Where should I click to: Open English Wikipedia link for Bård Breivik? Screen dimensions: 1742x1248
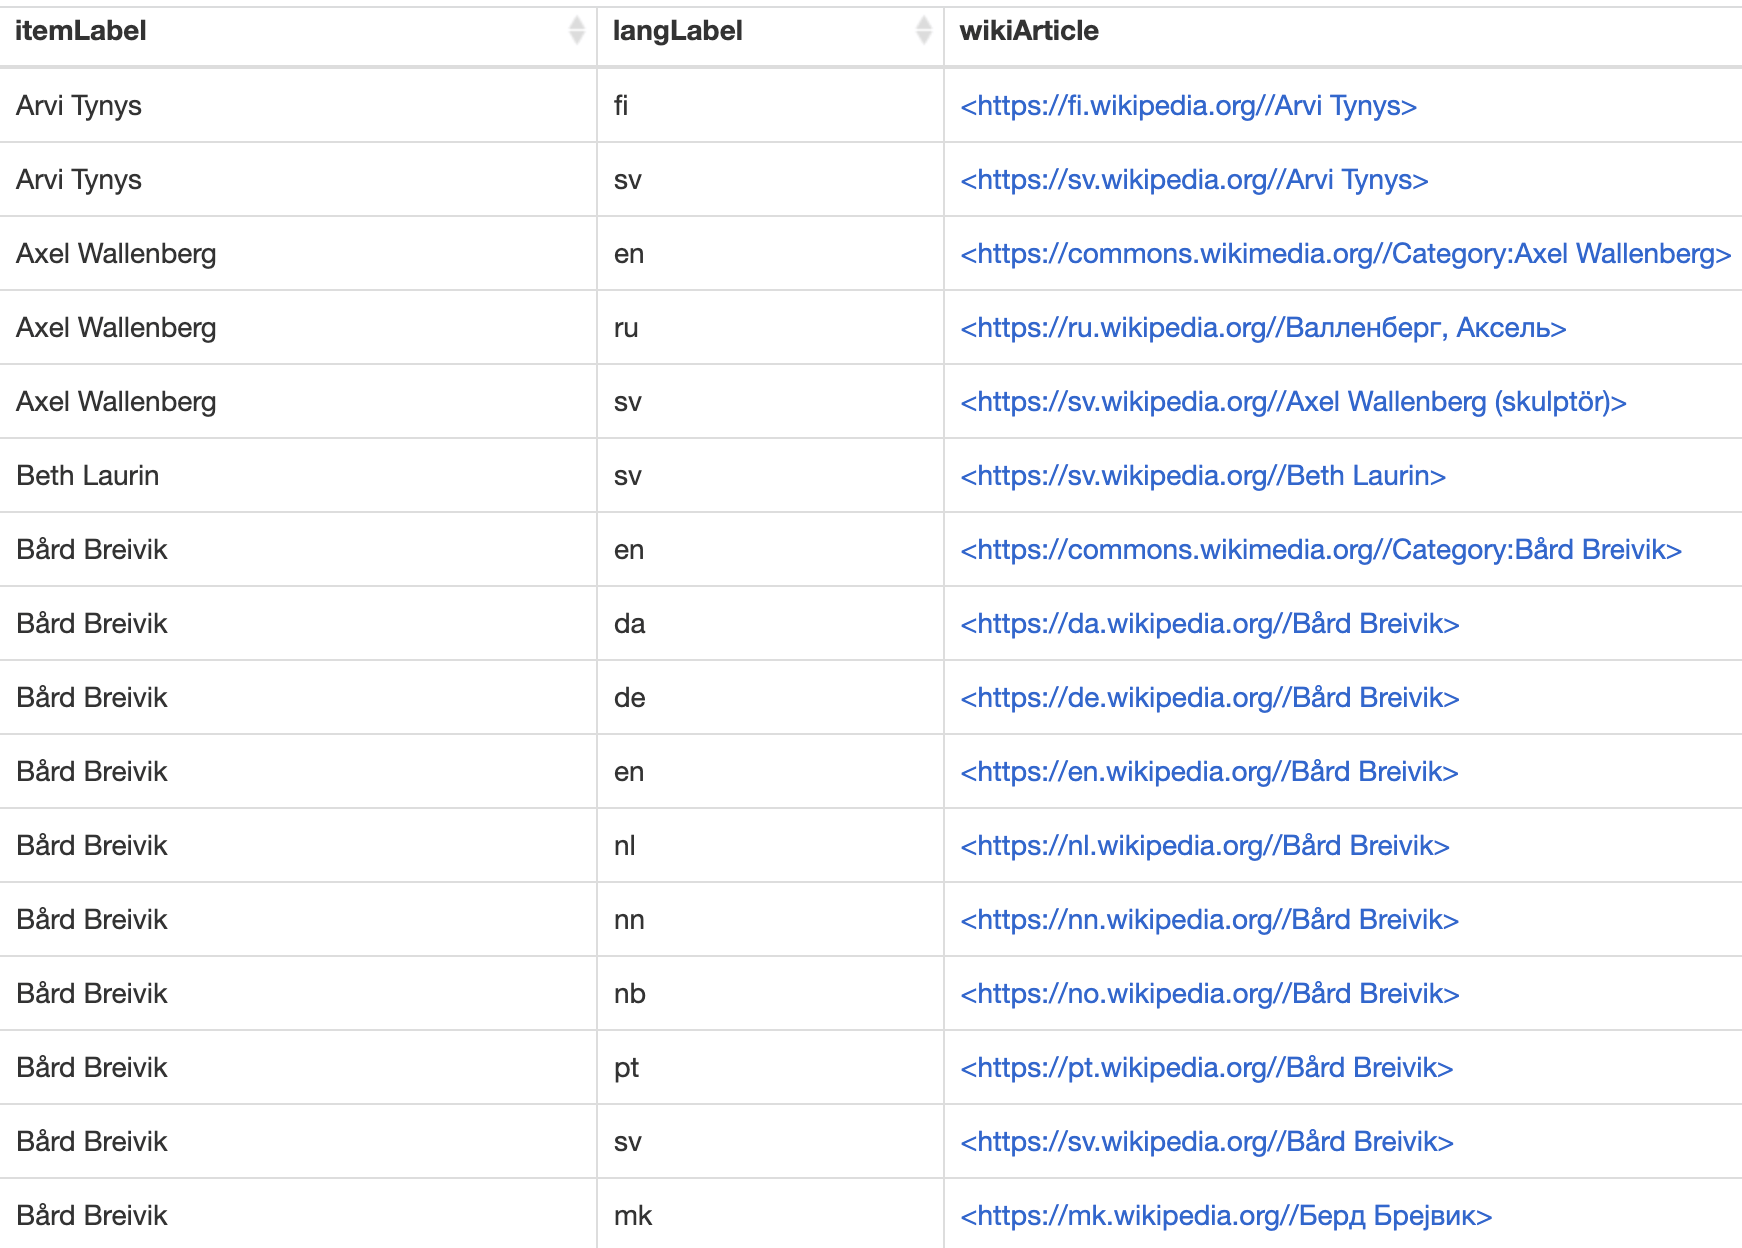pos(1209,772)
